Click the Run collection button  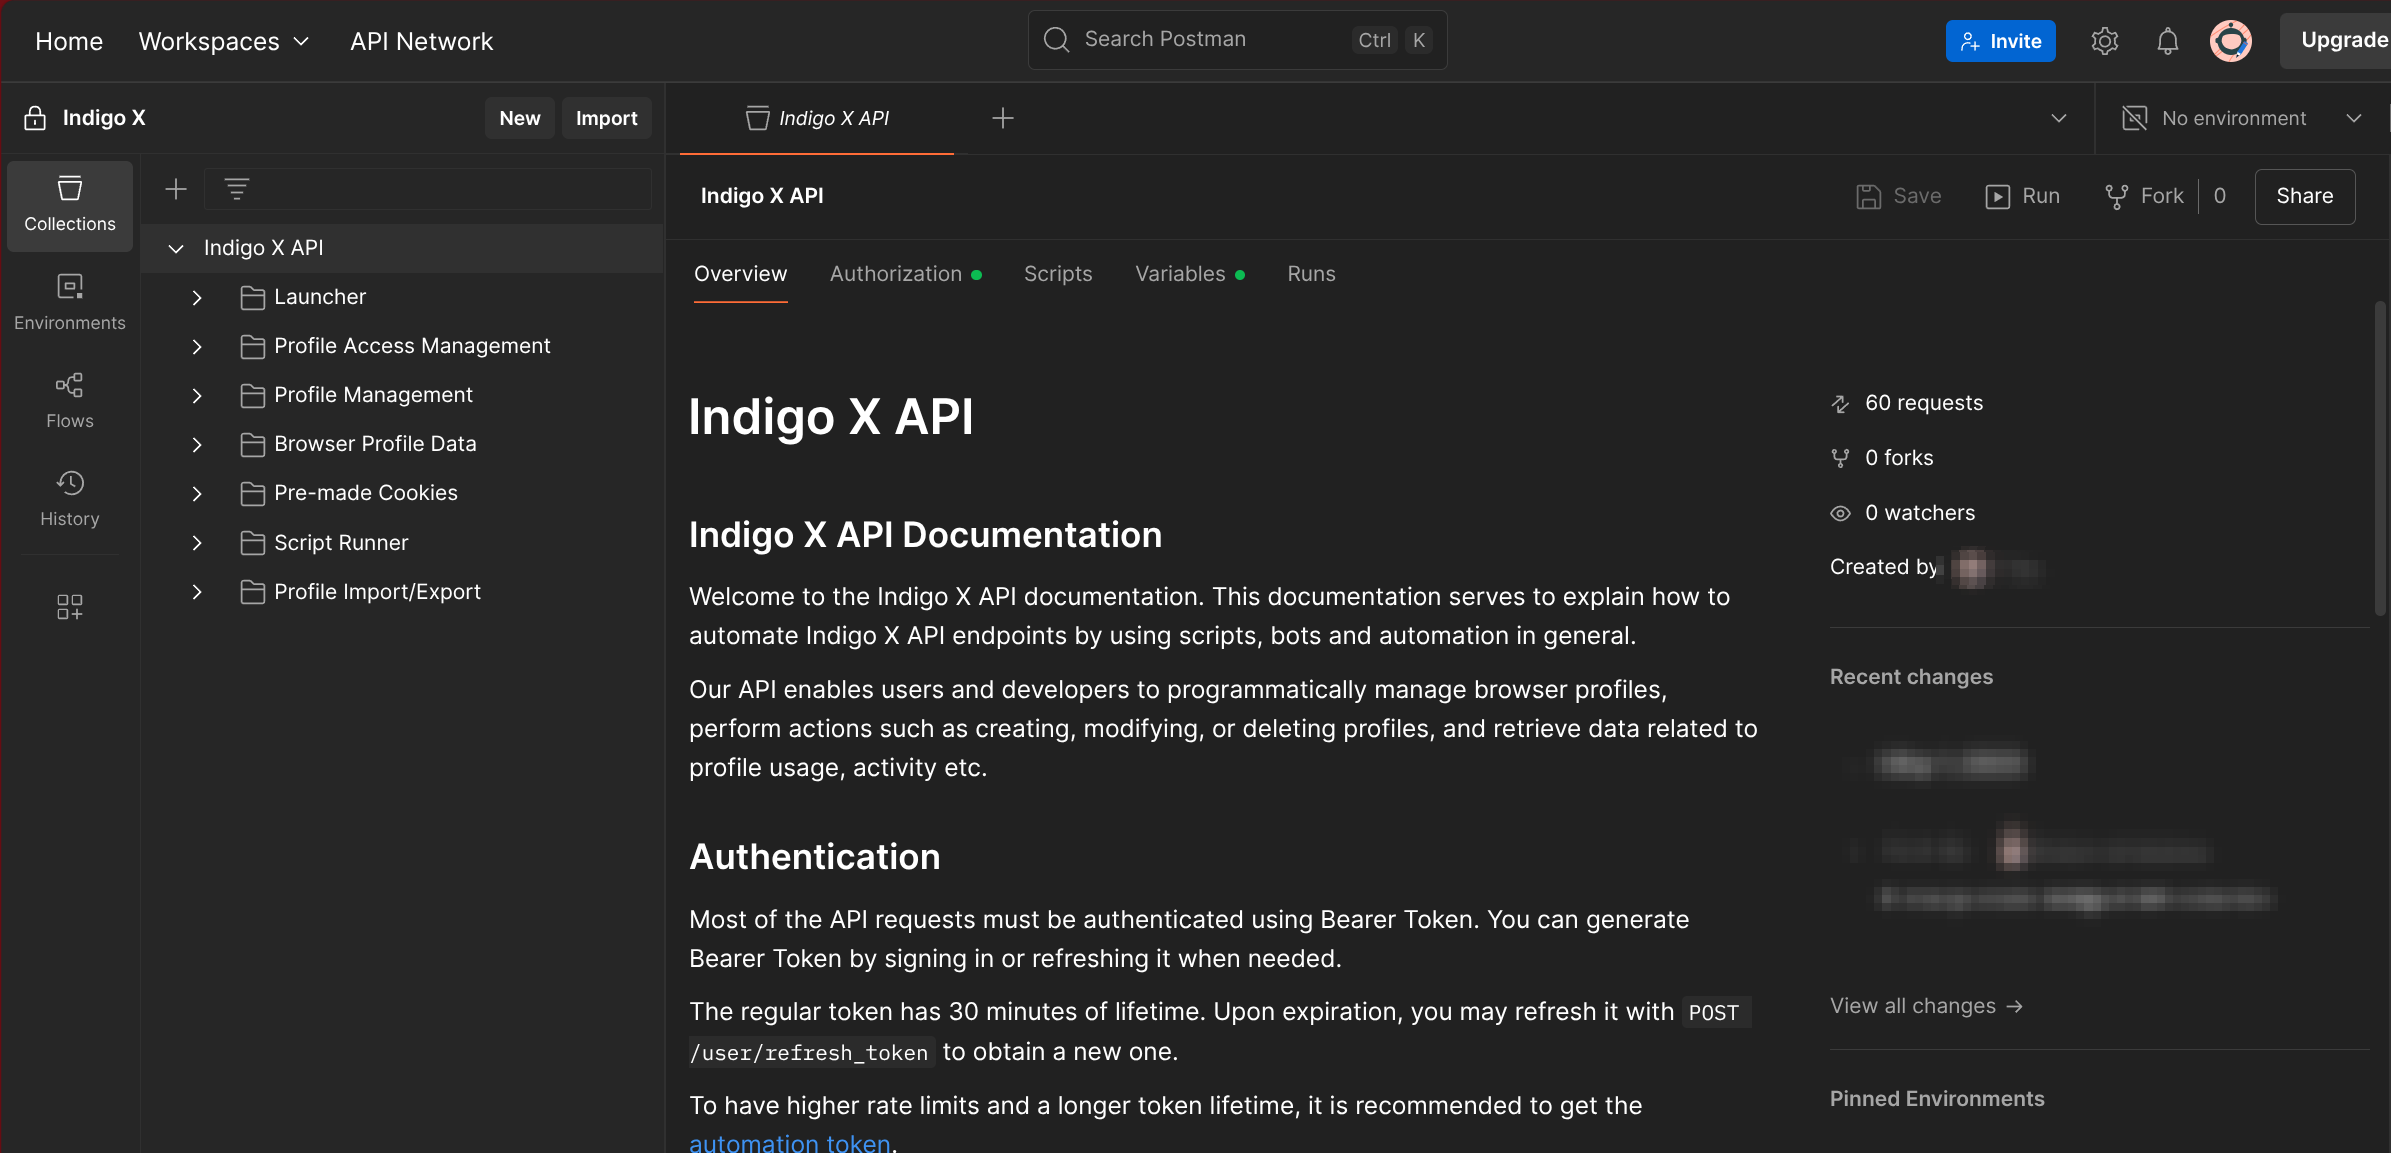coord(2022,196)
